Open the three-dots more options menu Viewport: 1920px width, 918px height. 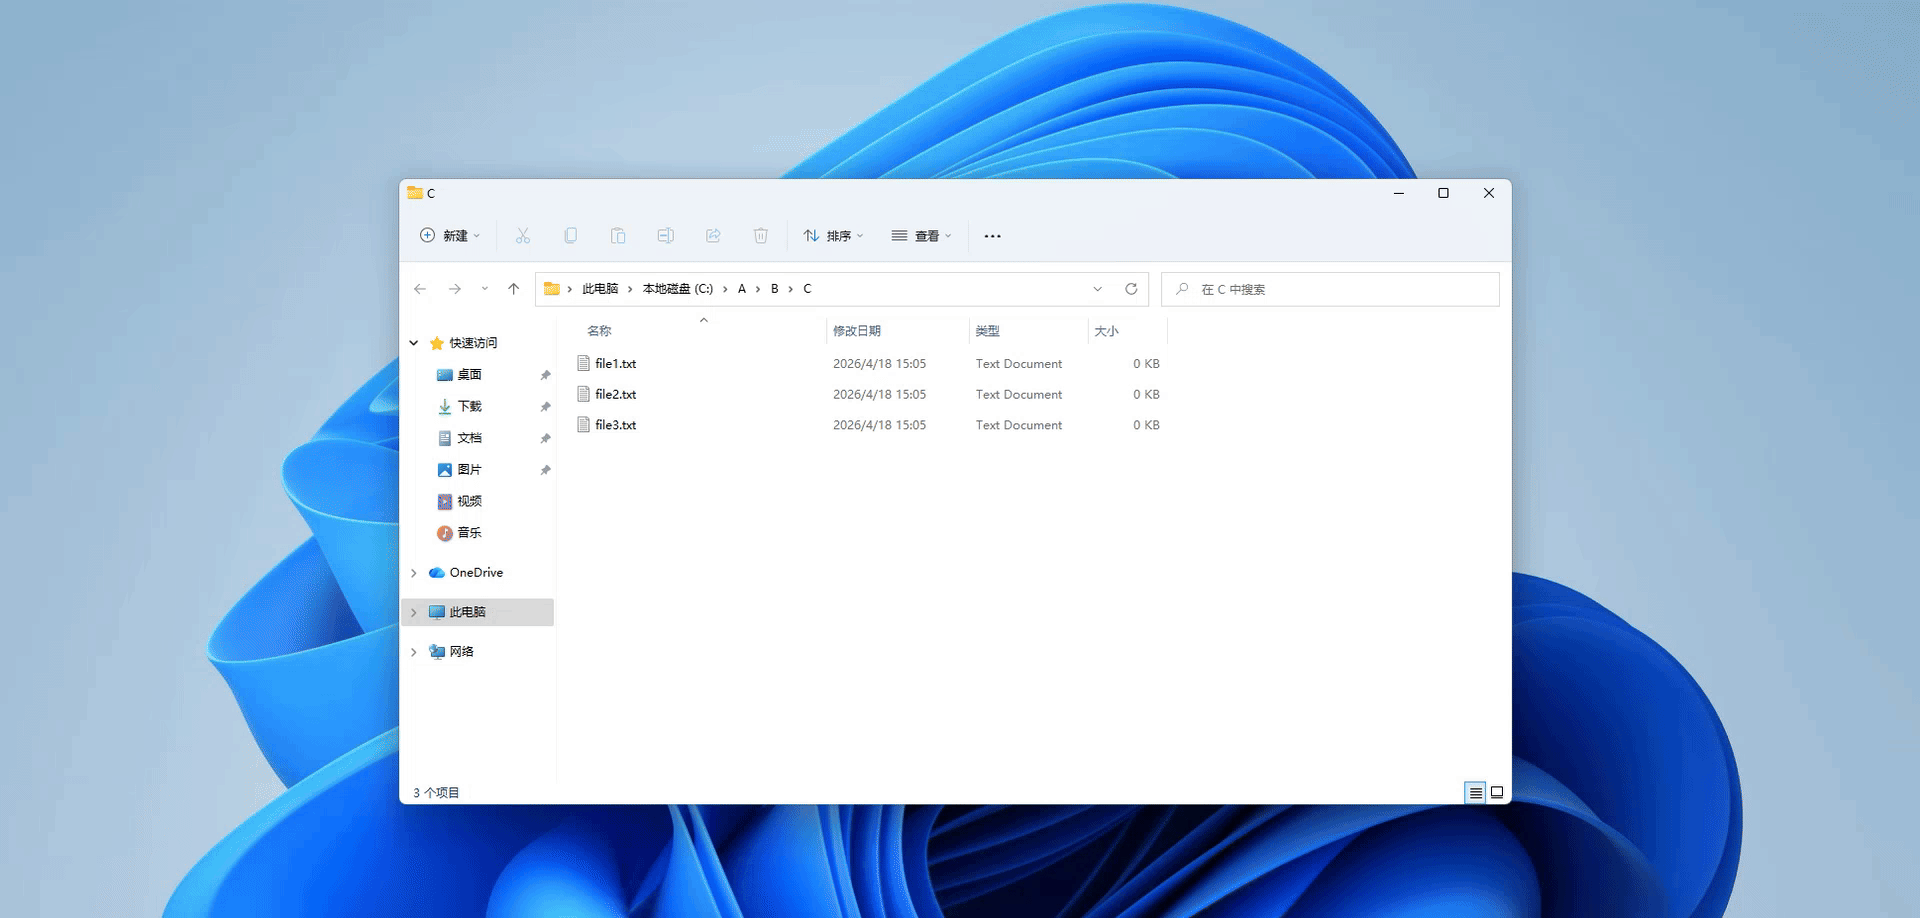[992, 236]
